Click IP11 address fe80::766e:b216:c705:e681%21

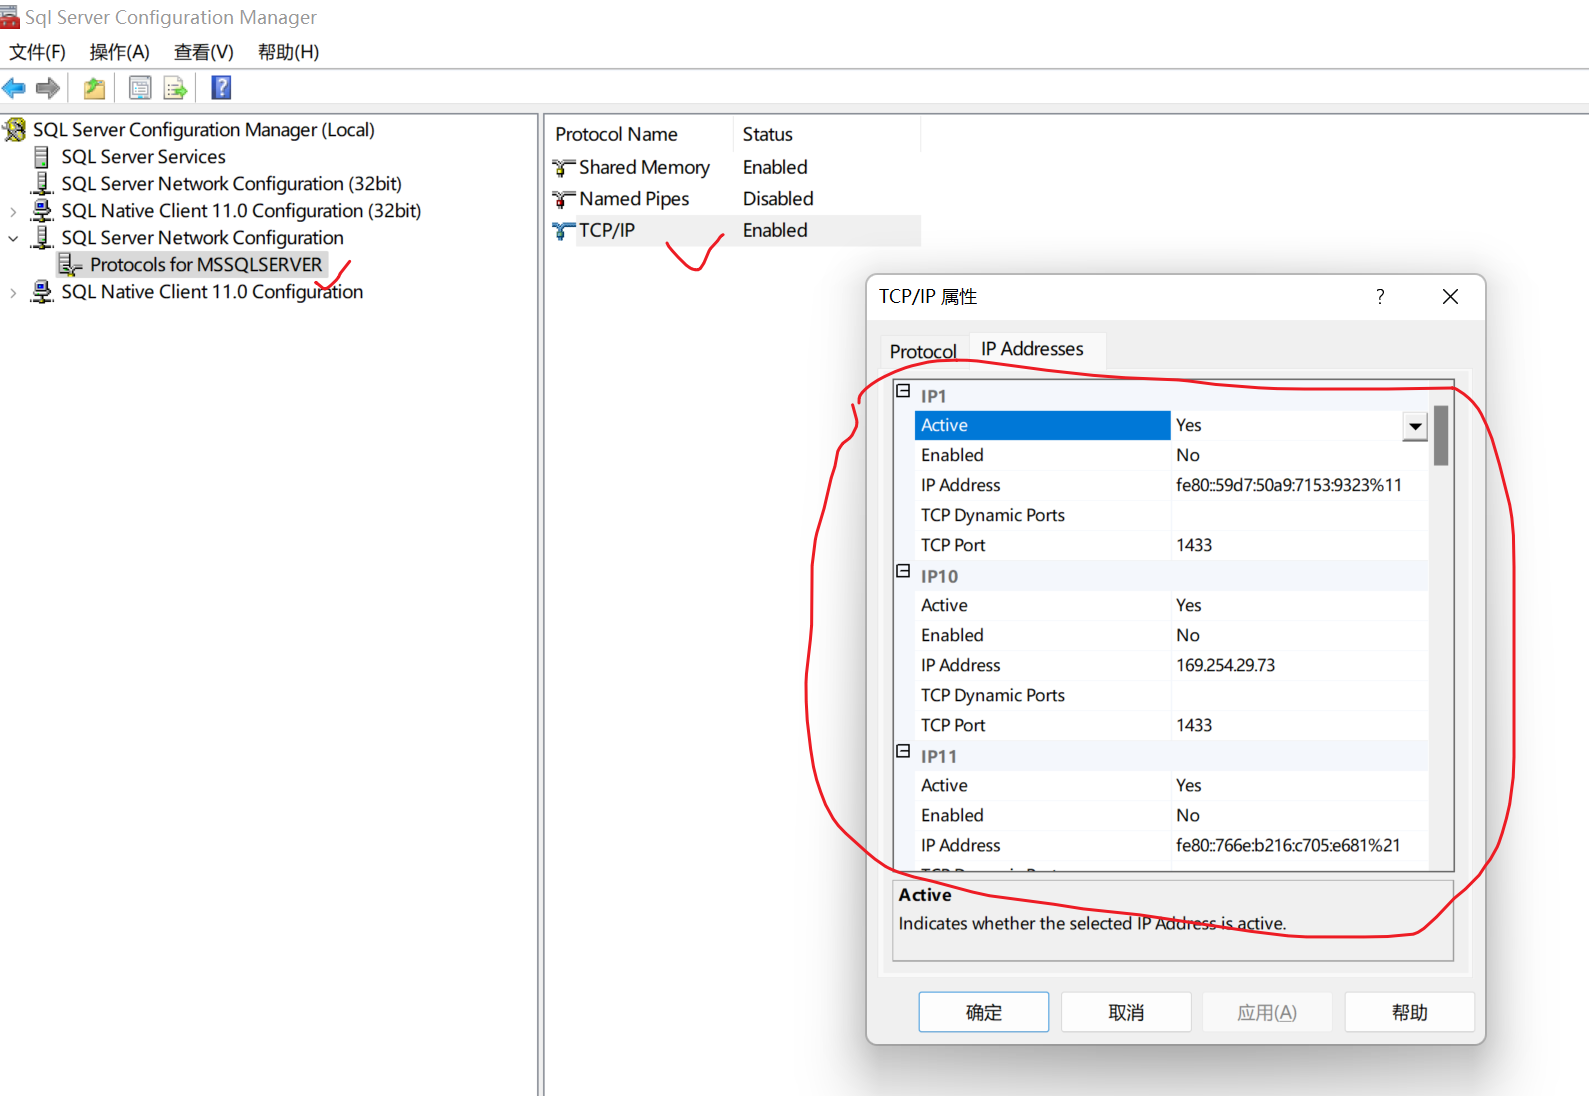[1299, 845]
